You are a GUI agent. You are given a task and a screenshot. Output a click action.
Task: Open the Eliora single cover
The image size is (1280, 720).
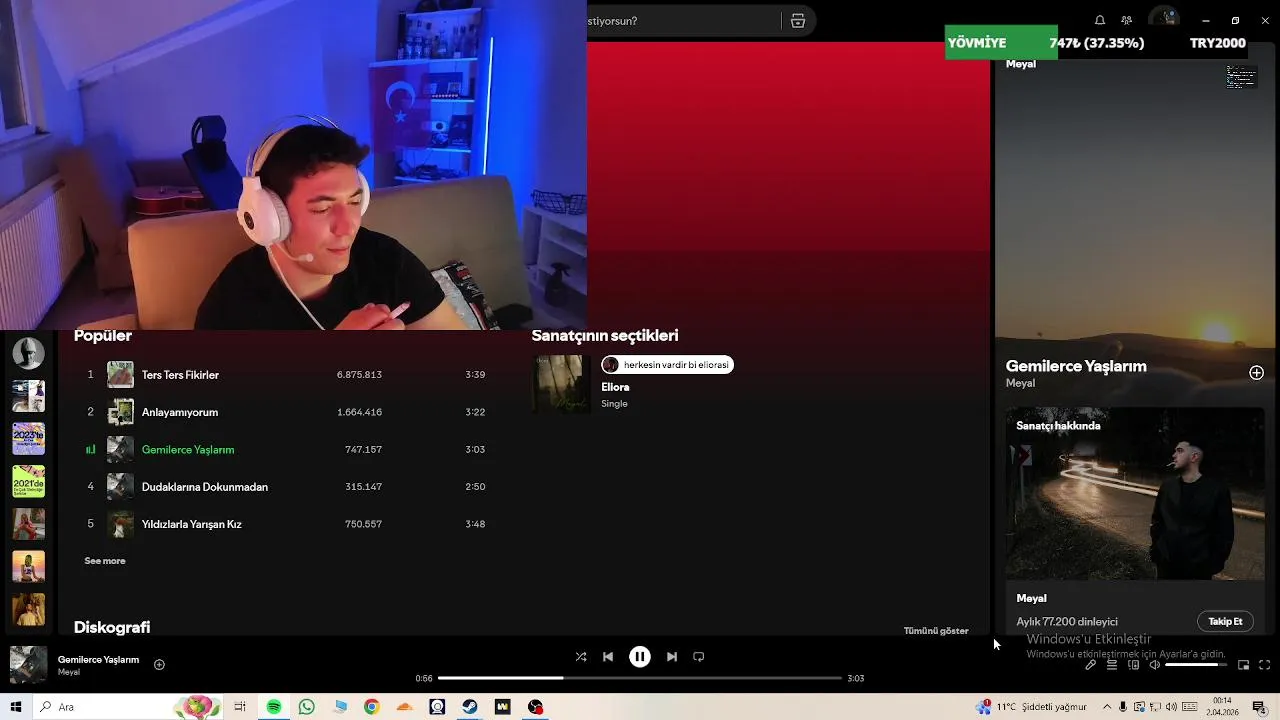[x=561, y=384]
